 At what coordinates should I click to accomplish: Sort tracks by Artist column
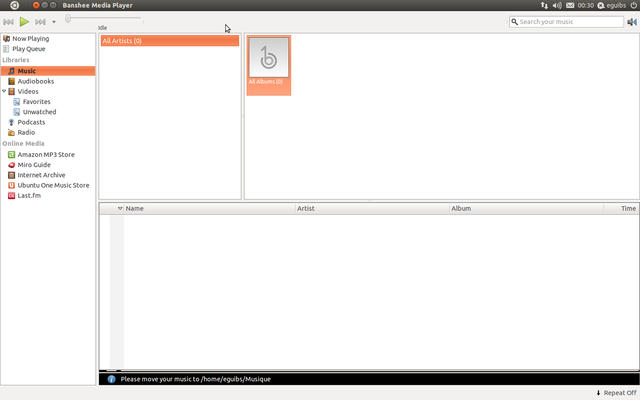(x=372, y=209)
